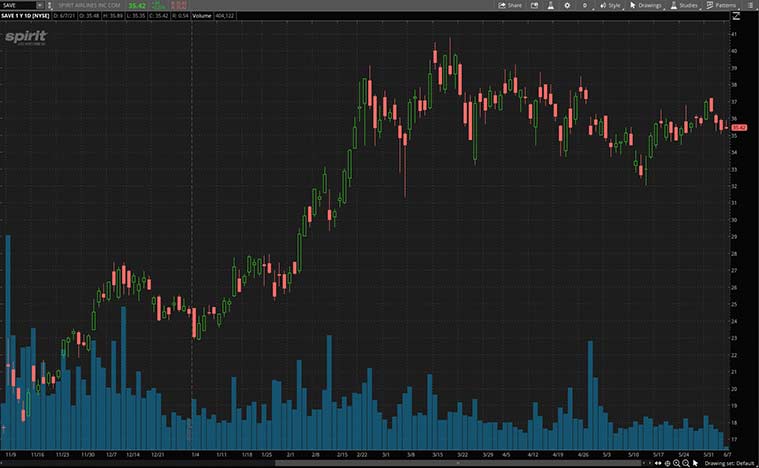
Task: Click the zoom out magnifier icon
Action: [x=685, y=463]
